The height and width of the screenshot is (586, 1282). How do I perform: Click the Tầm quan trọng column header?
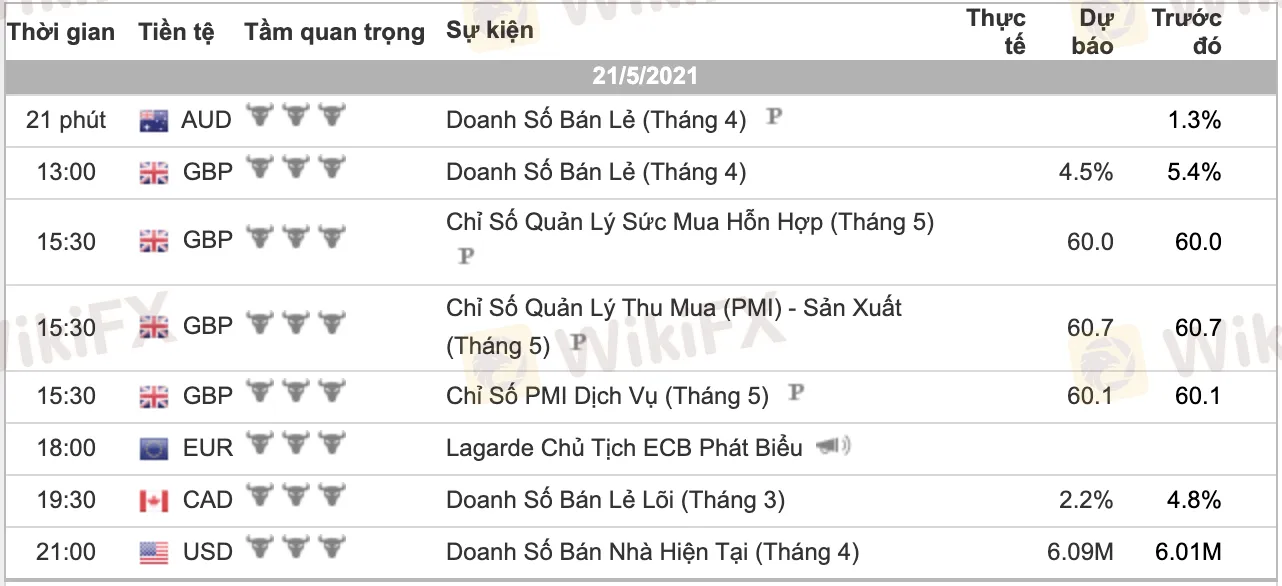click(334, 32)
